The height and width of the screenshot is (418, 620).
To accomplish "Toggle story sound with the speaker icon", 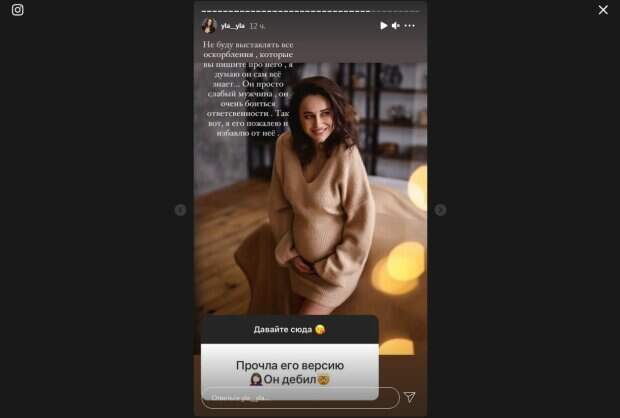I will coord(396,26).
